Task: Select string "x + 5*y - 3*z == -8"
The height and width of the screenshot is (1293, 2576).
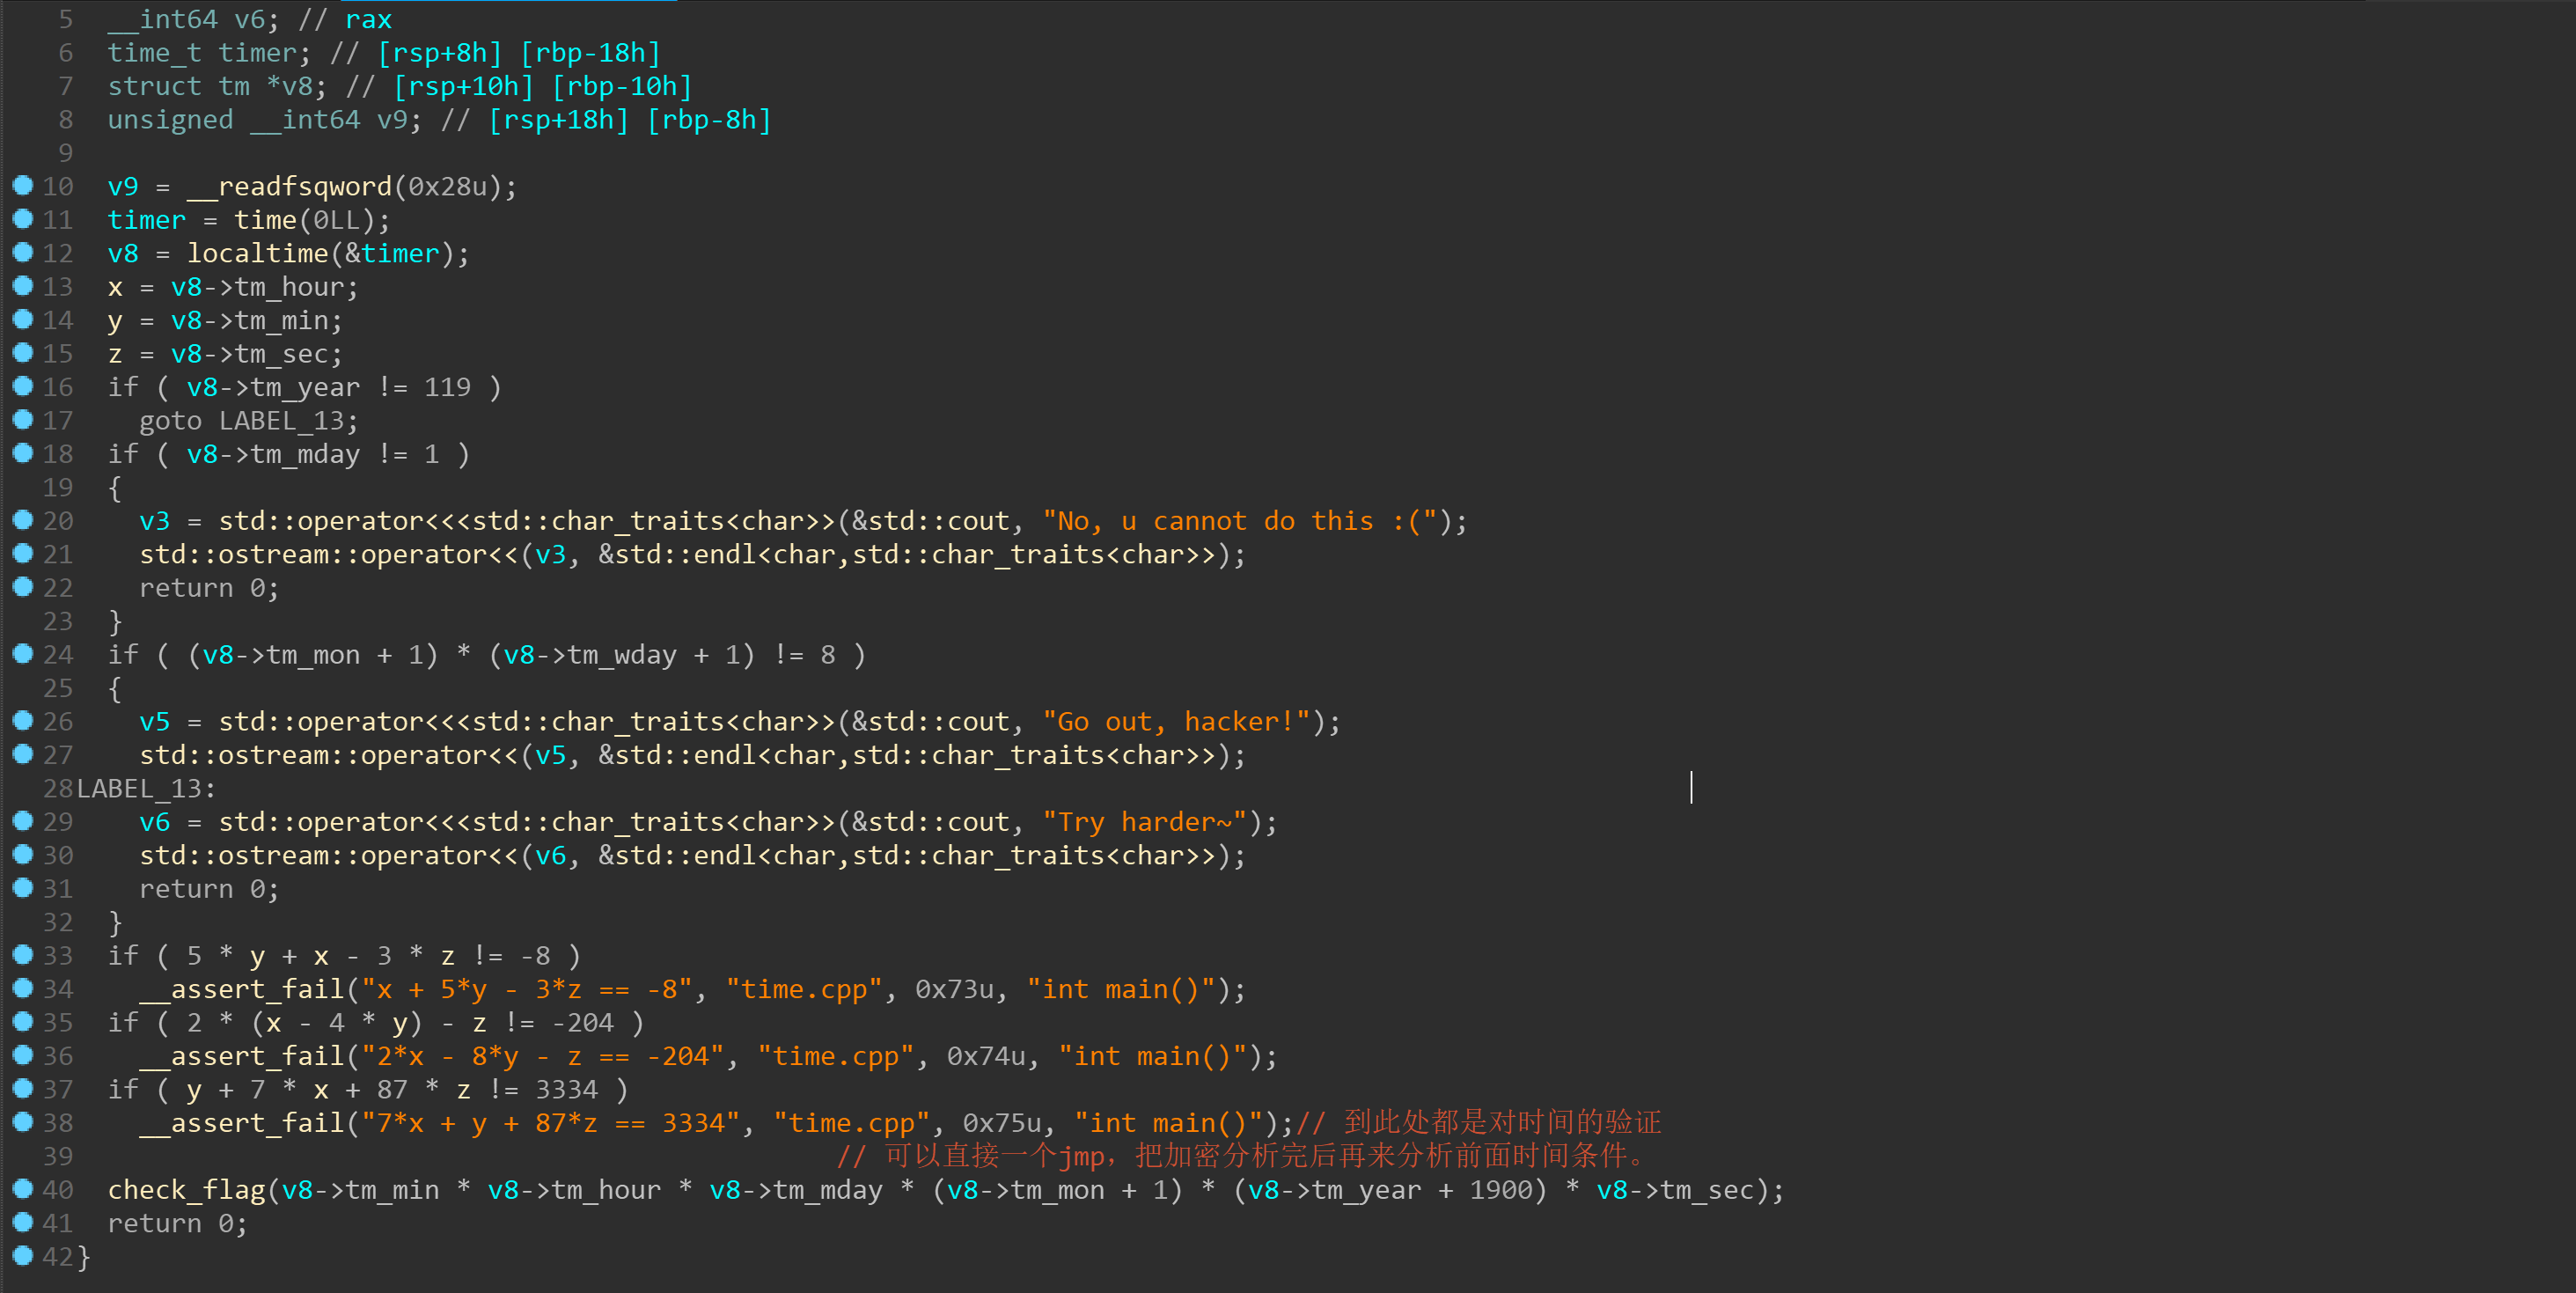Action: (527, 990)
